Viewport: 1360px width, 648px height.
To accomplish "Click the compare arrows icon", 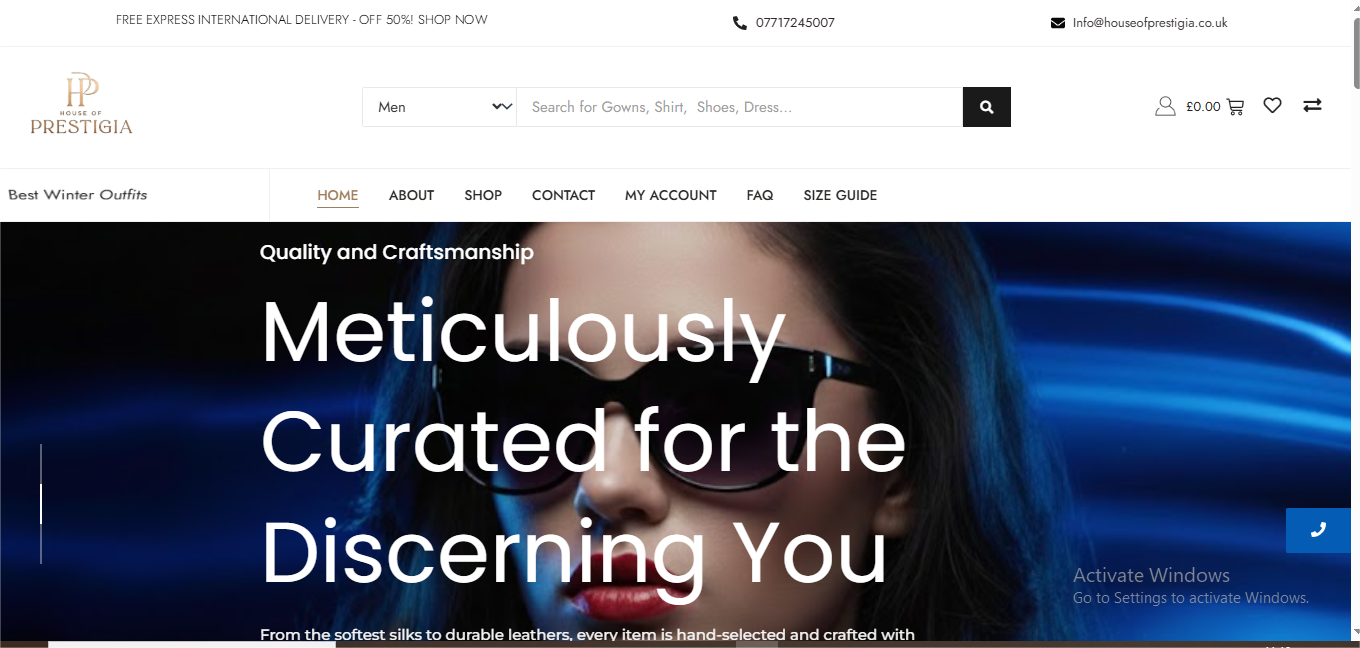I will pyautogui.click(x=1312, y=105).
